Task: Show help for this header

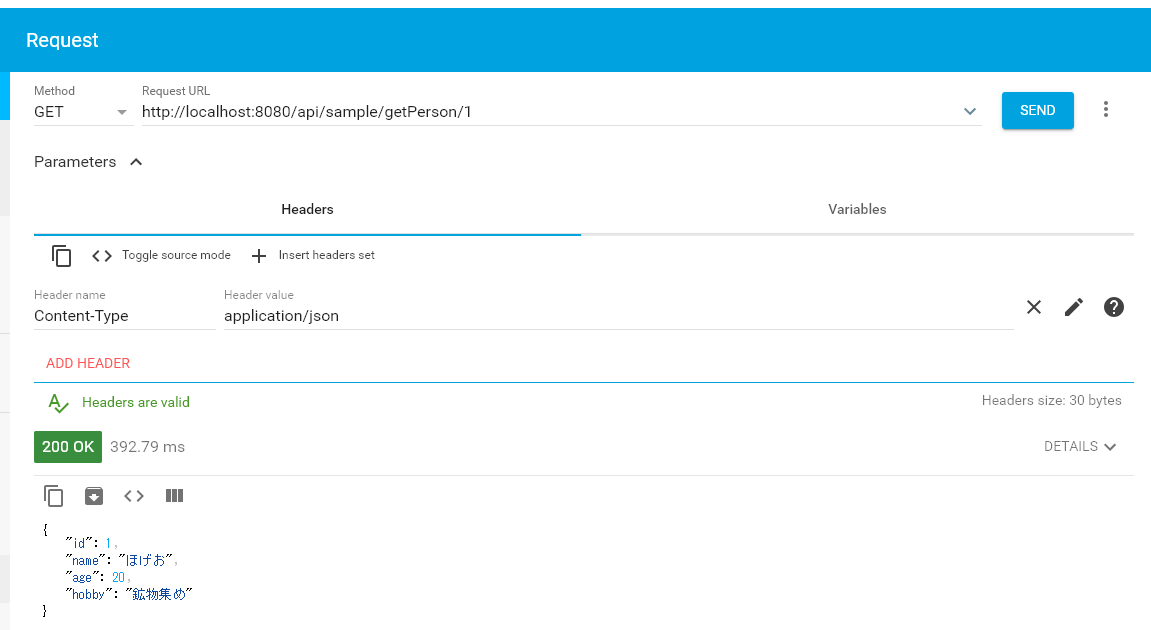Action: [1114, 307]
